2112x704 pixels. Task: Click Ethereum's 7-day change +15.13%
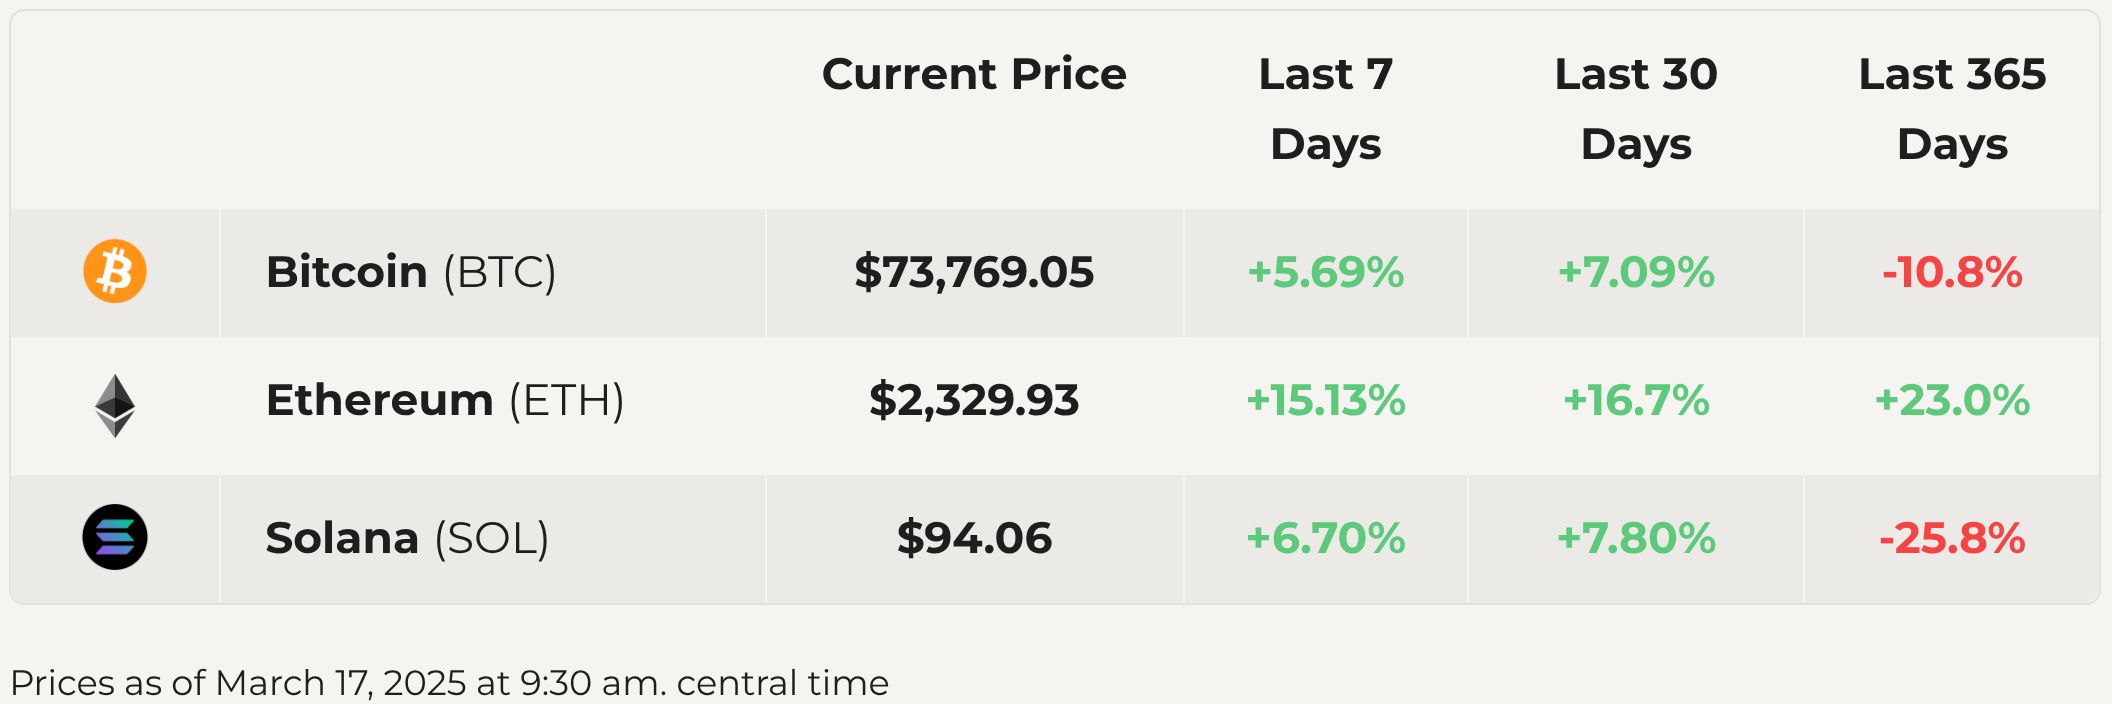point(1326,400)
